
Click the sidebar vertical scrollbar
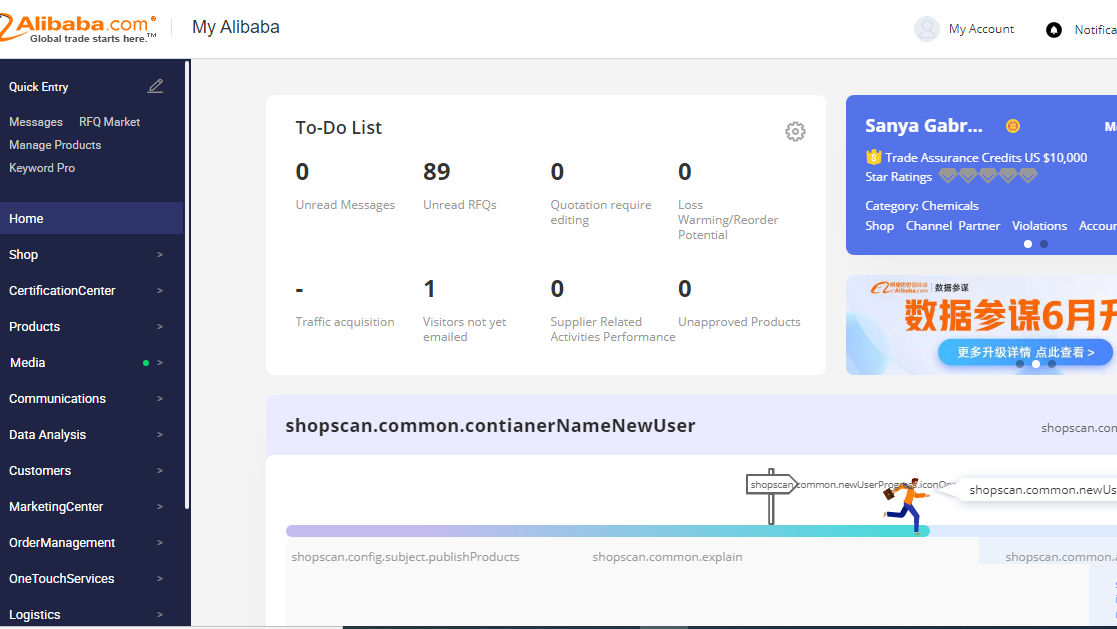tap(187, 285)
